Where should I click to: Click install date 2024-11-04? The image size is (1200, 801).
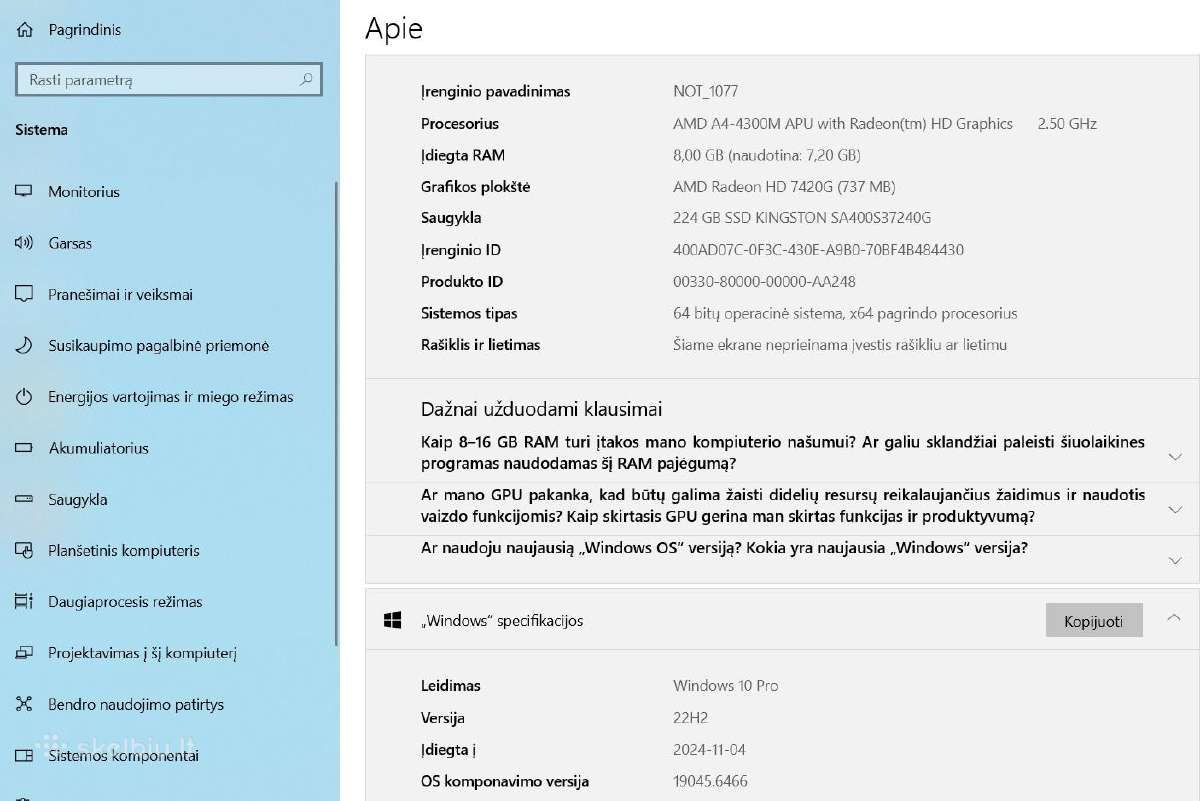[709, 750]
